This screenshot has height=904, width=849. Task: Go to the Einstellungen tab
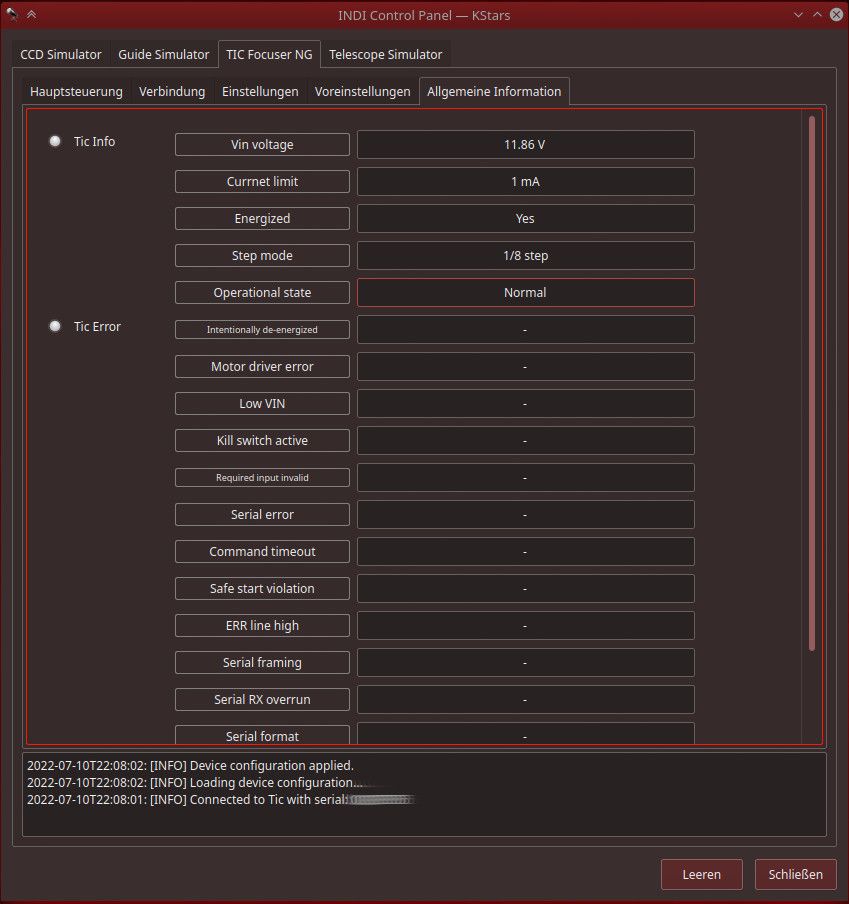click(x=260, y=91)
